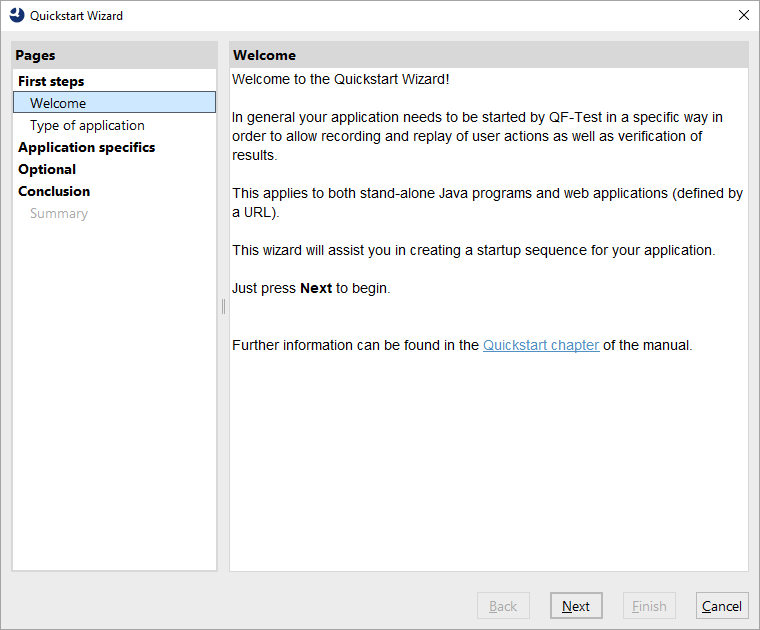This screenshot has height=630, width=760.
Task: Jump to the Optional section
Action: point(47,169)
